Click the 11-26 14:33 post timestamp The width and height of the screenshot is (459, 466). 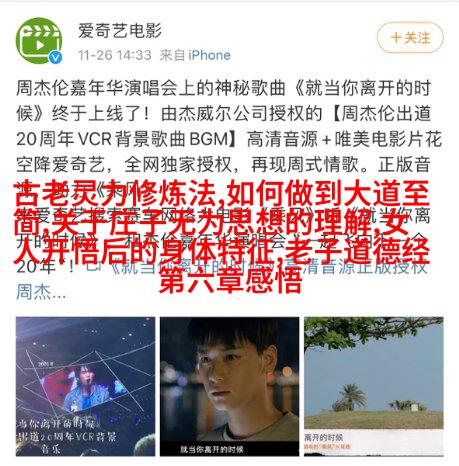(x=115, y=55)
